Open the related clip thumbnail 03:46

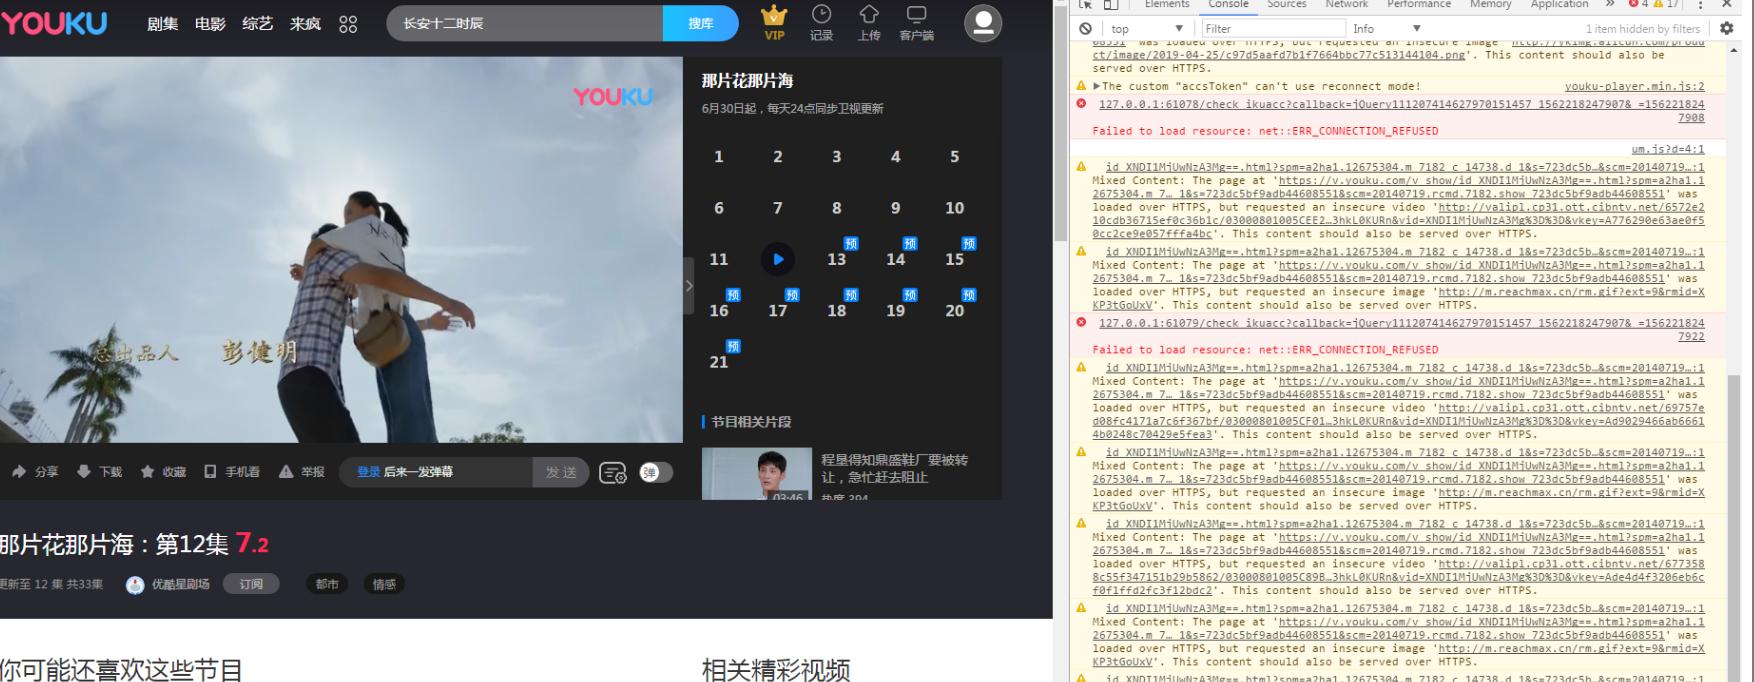[756, 474]
